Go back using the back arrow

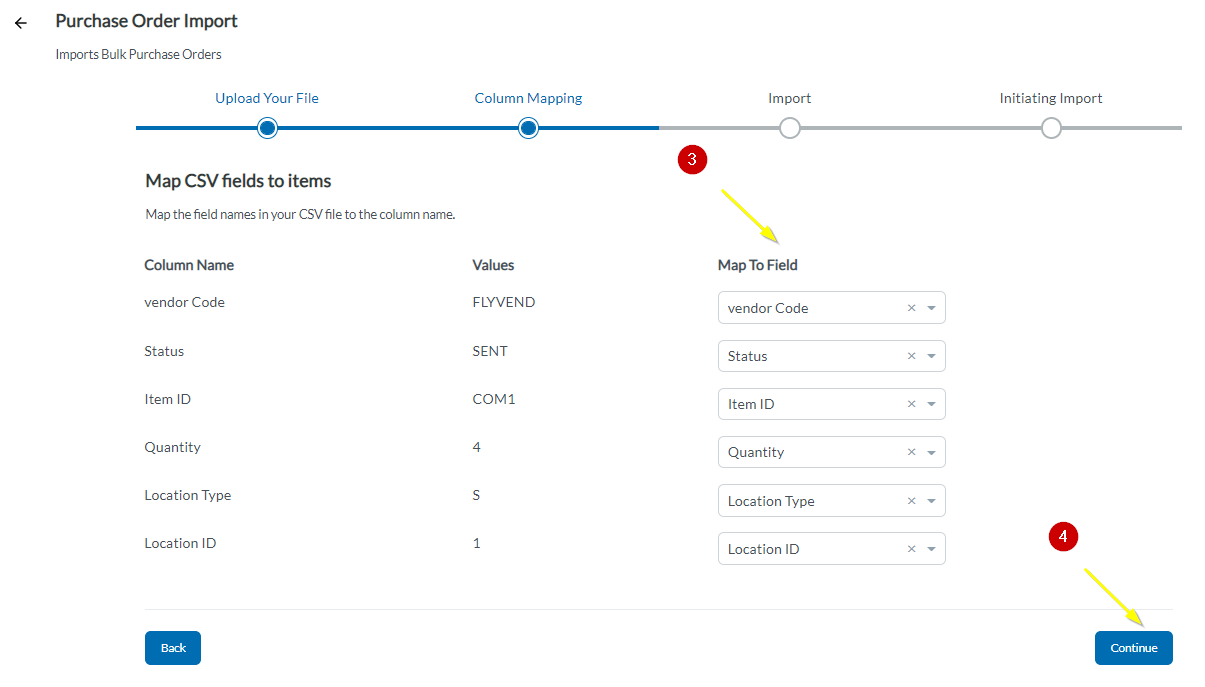20,22
